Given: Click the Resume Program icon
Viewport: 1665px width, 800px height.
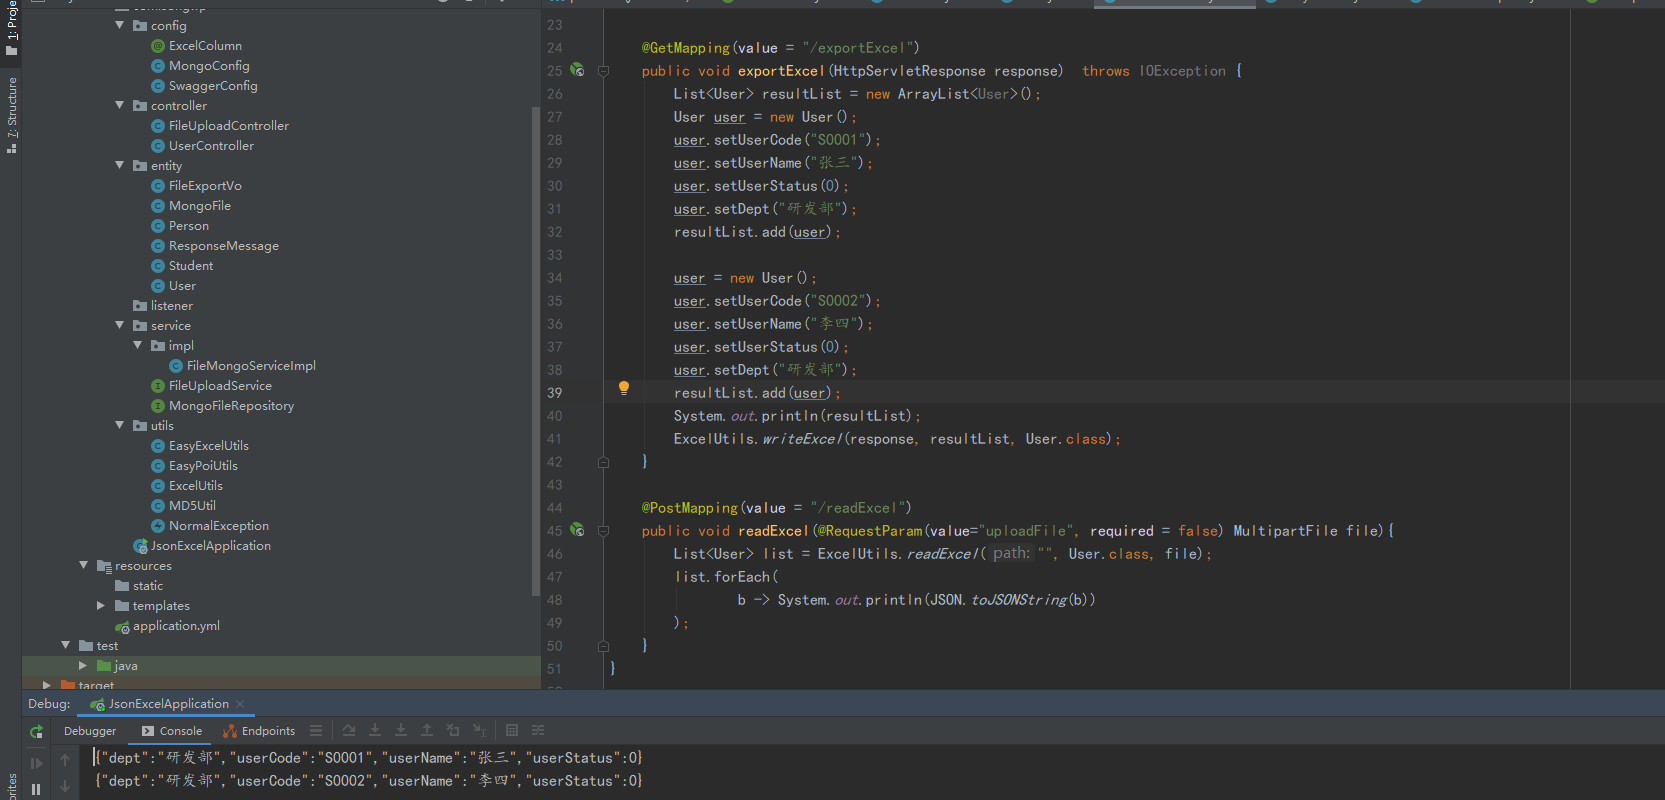Looking at the screenshot, I should pyautogui.click(x=36, y=763).
